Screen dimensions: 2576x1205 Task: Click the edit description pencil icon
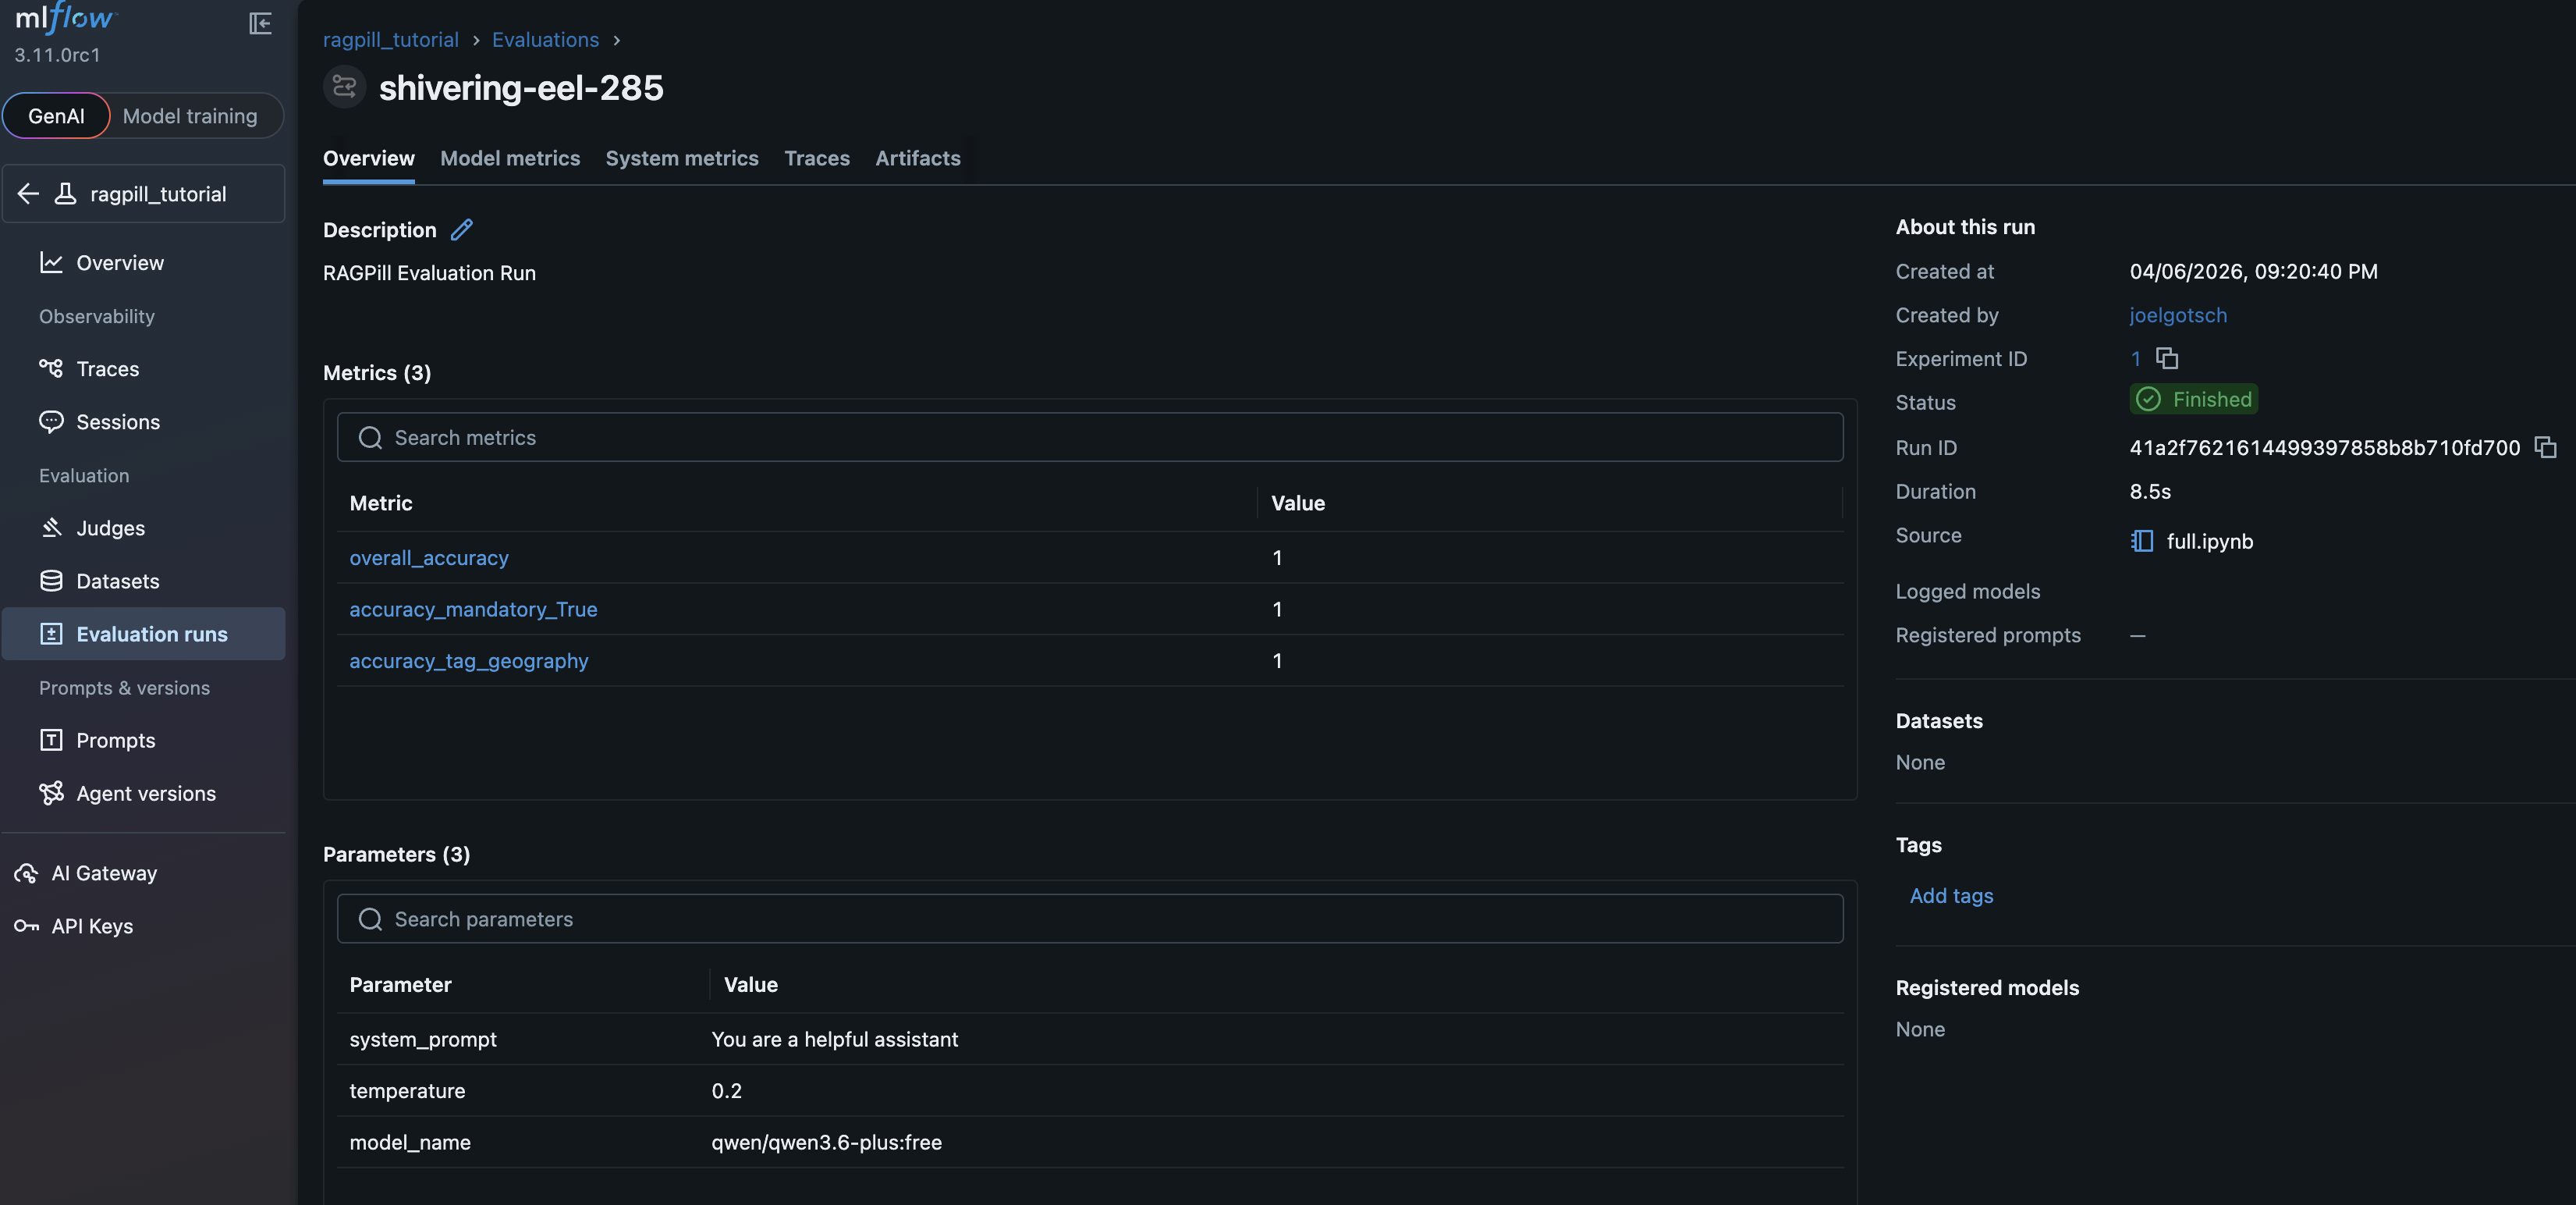[x=461, y=230]
